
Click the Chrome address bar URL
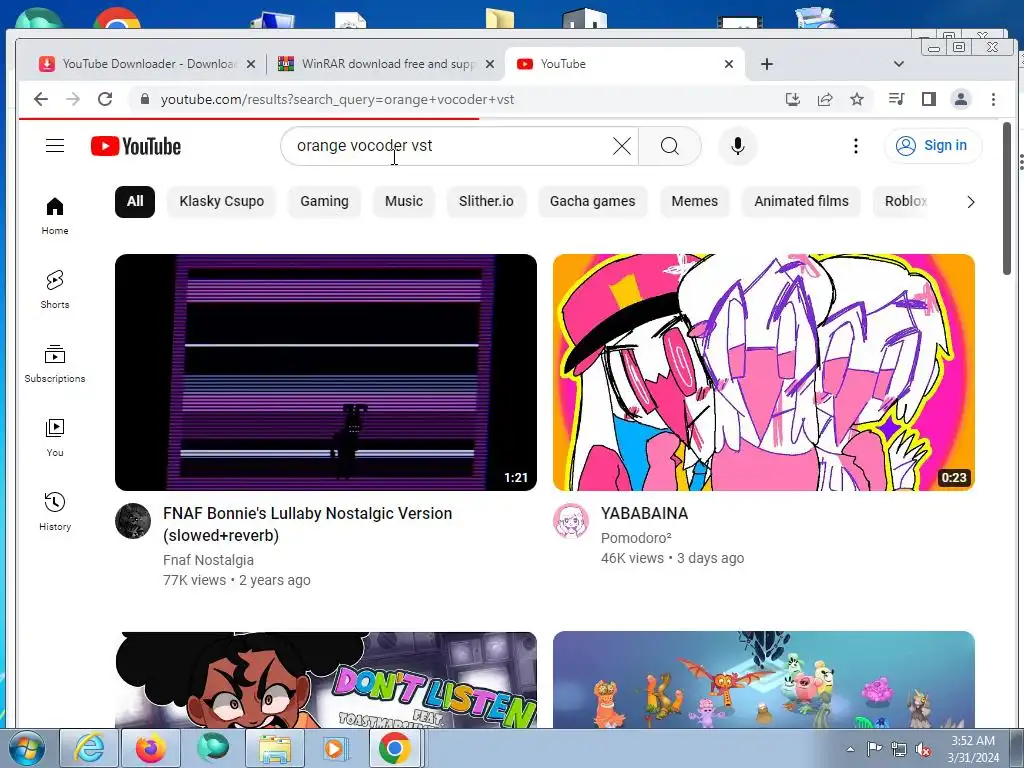click(337, 99)
